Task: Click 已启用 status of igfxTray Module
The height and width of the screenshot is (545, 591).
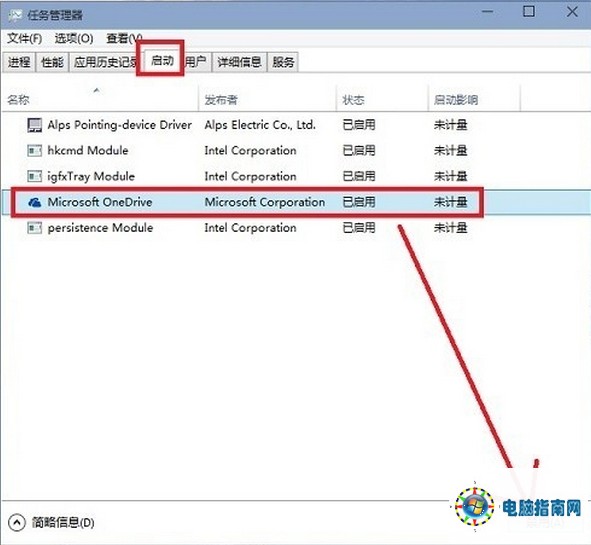Action: coord(359,176)
